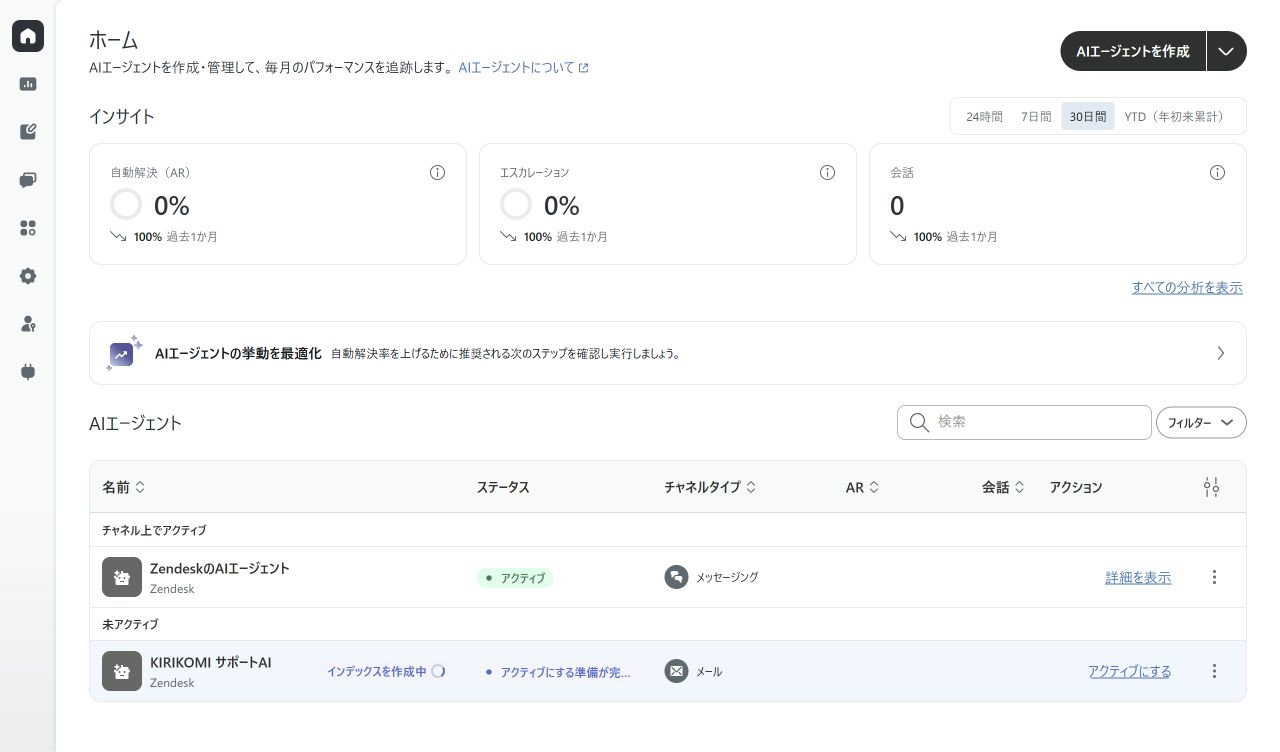Click the メッセージング channel icon
This screenshot has width=1280, height=752.
point(676,577)
